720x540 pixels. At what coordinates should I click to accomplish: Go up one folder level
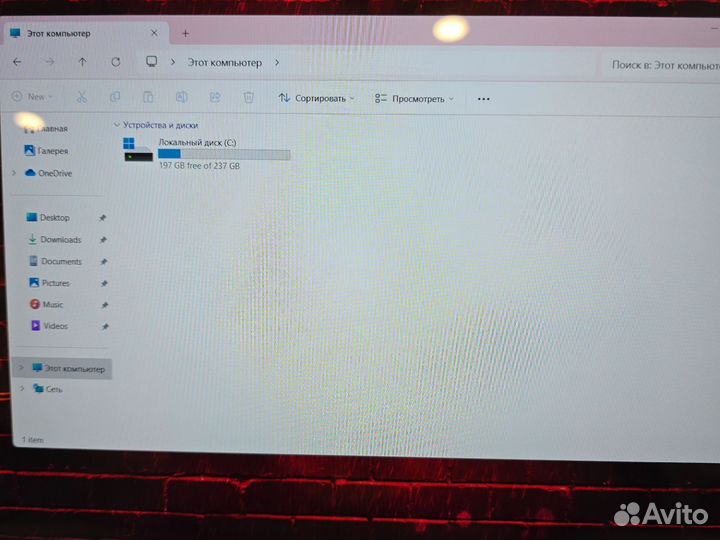click(83, 62)
